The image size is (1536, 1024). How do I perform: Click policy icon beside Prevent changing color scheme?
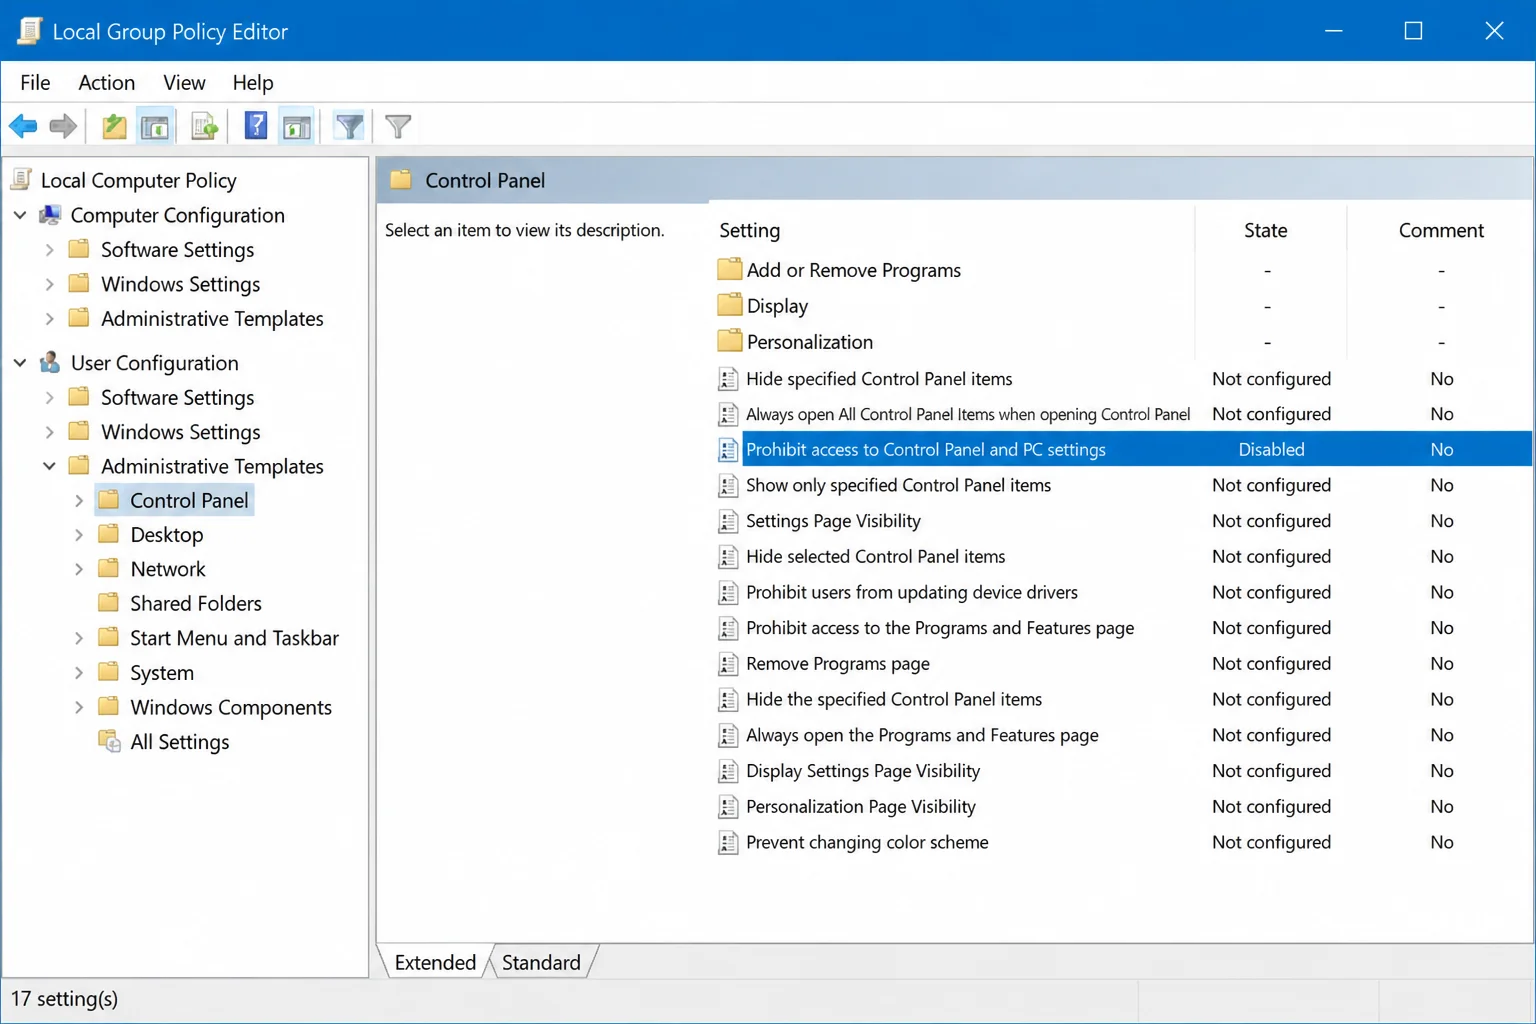[728, 842]
